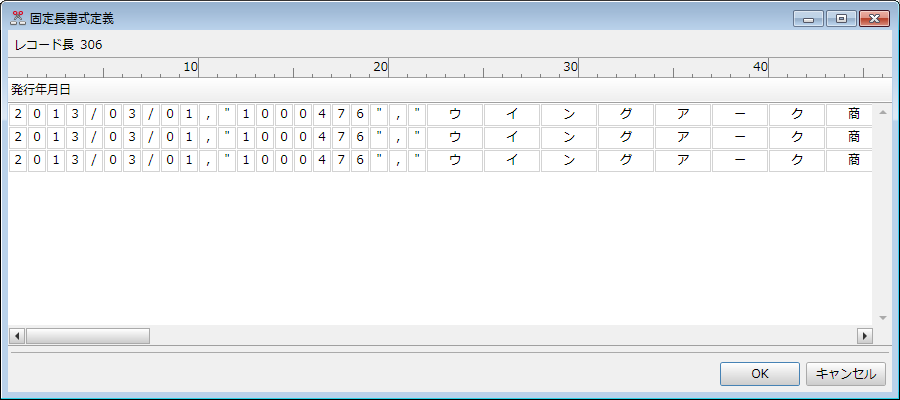Click the leading 2 cell in second row
The width and height of the screenshot is (900, 400).
(x=18, y=138)
